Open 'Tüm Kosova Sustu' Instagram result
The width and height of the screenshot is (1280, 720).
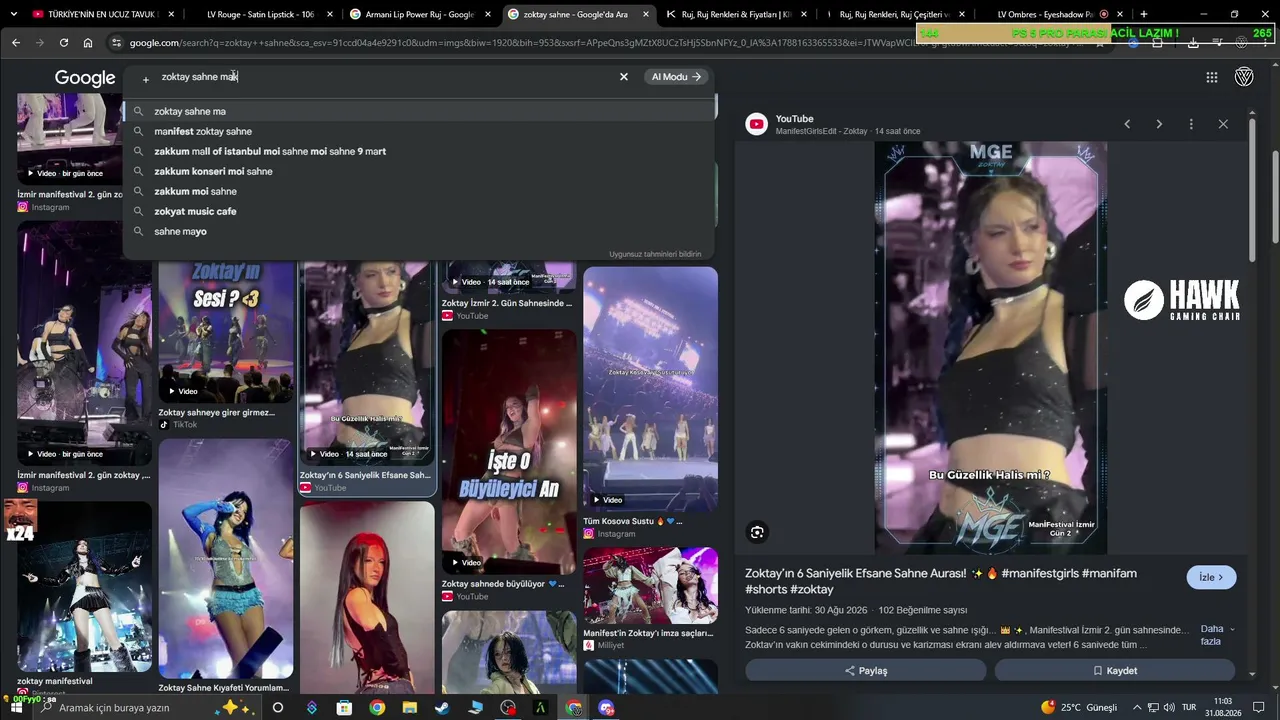(650, 403)
